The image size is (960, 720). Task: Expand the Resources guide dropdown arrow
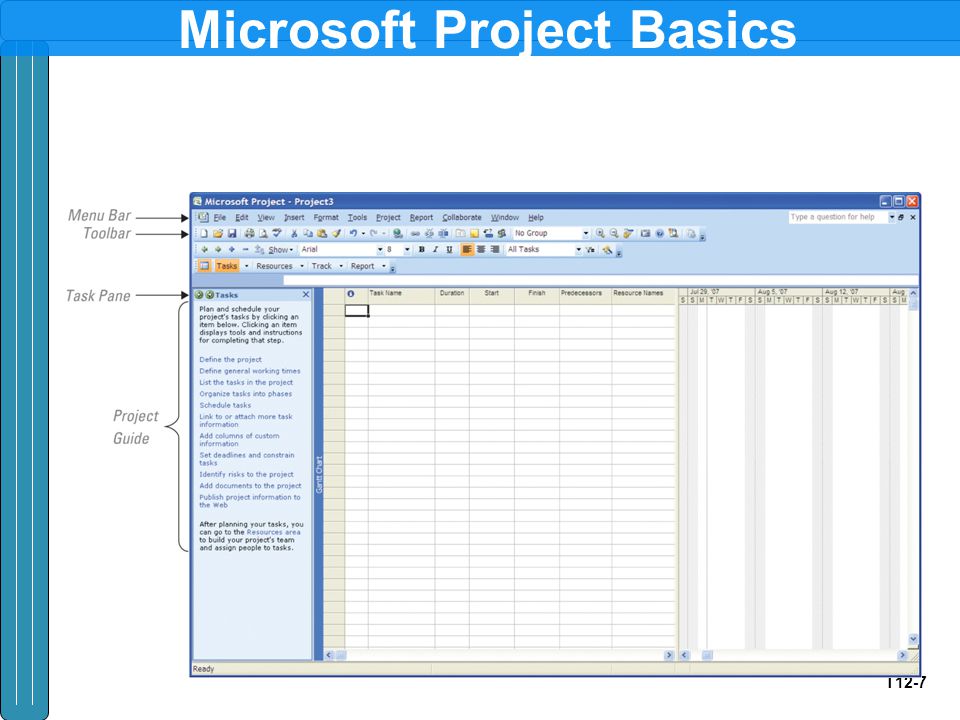(302, 266)
